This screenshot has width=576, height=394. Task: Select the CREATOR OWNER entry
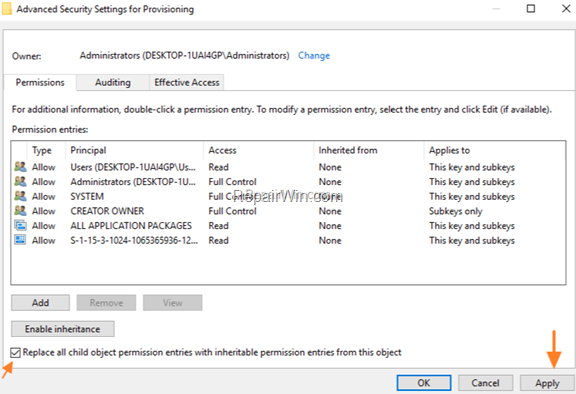coord(288,211)
